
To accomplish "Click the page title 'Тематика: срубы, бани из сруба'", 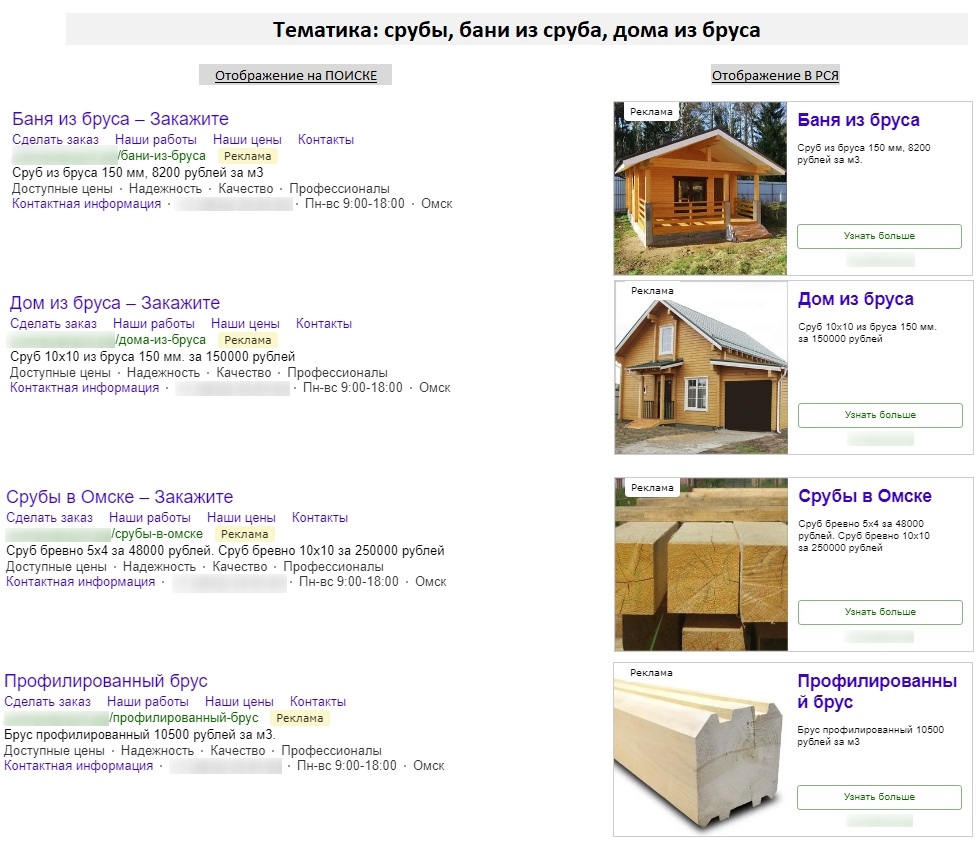I will tap(517, 30).
